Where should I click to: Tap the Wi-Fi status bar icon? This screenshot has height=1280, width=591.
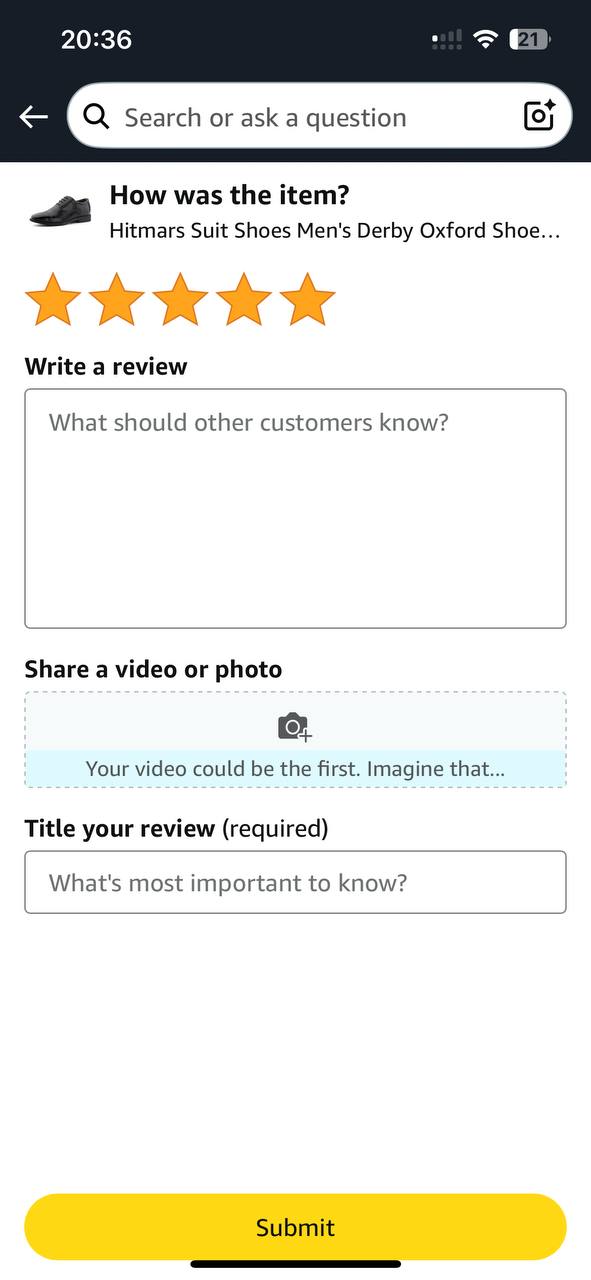click(x=486, y=39)
